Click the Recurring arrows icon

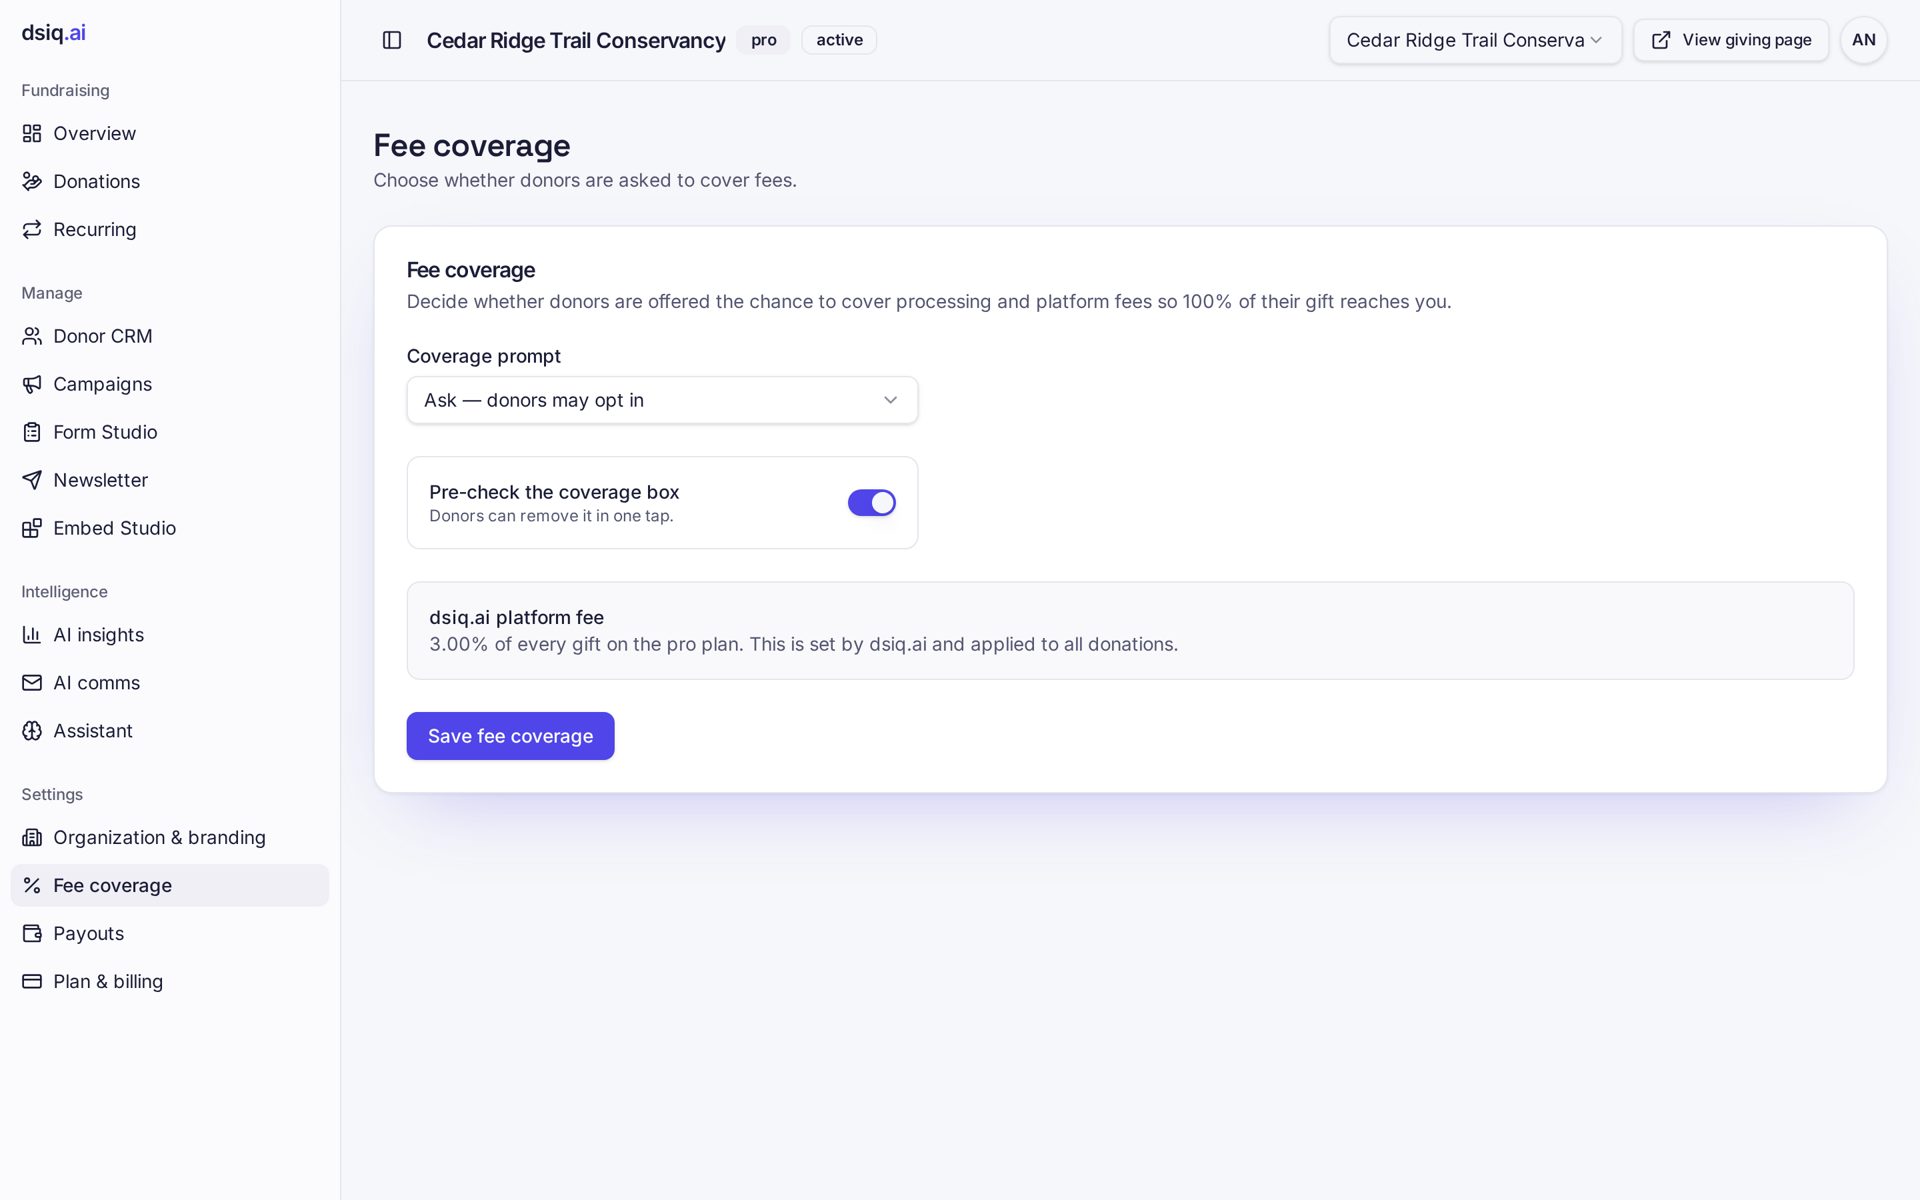pos(32,229)
